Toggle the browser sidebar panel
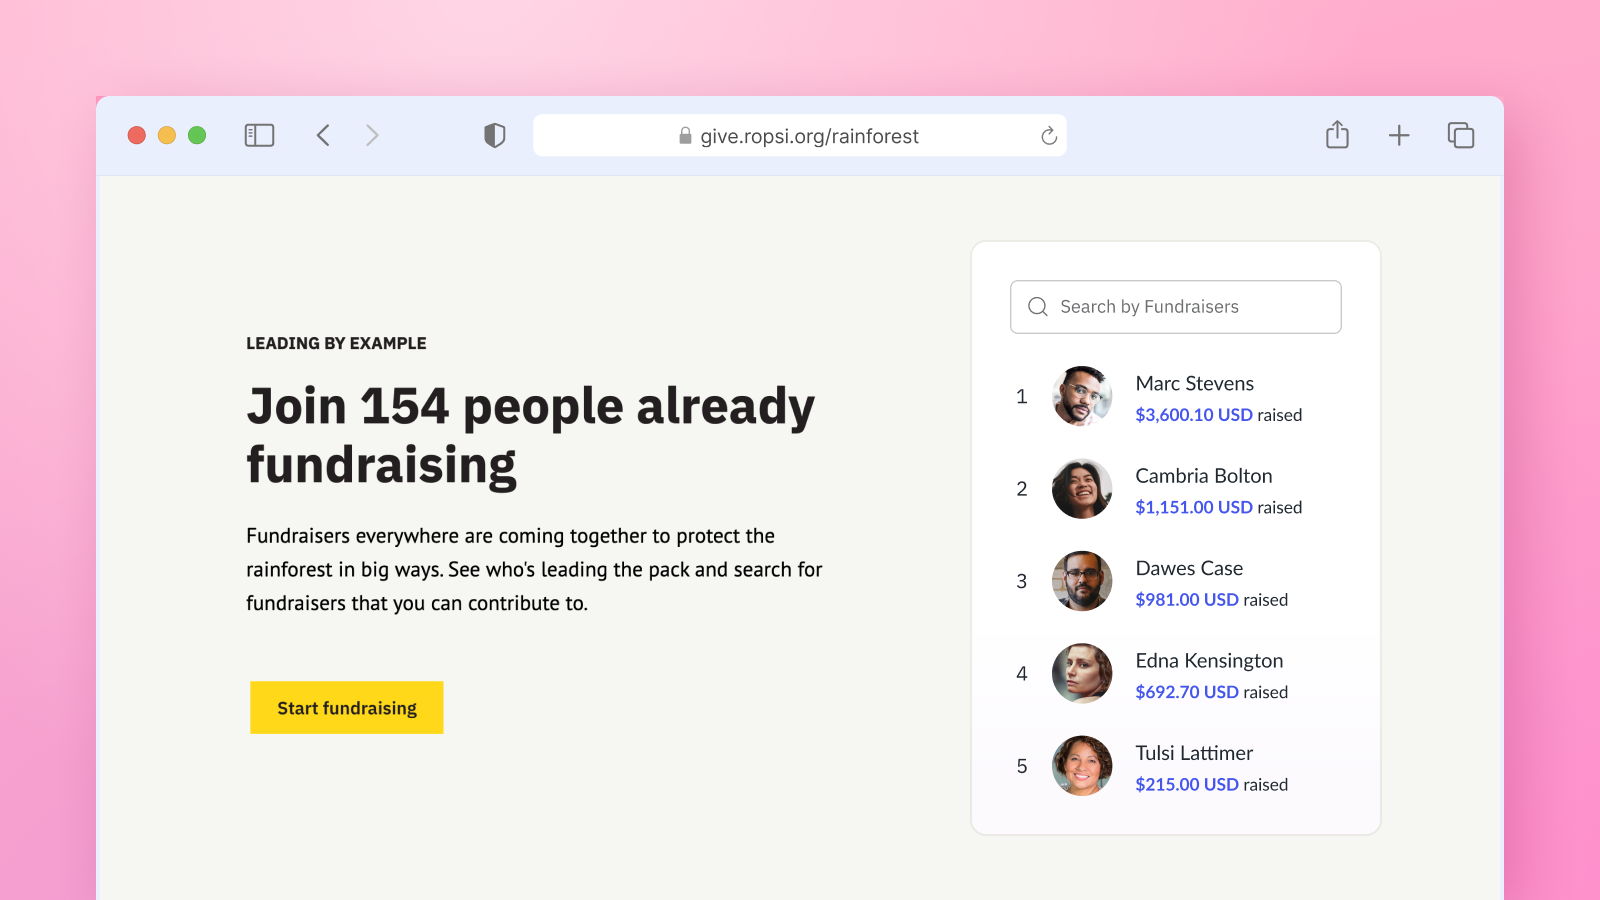Image resolution: width=1600 pixels, height=900 pixels. point(259,135)
